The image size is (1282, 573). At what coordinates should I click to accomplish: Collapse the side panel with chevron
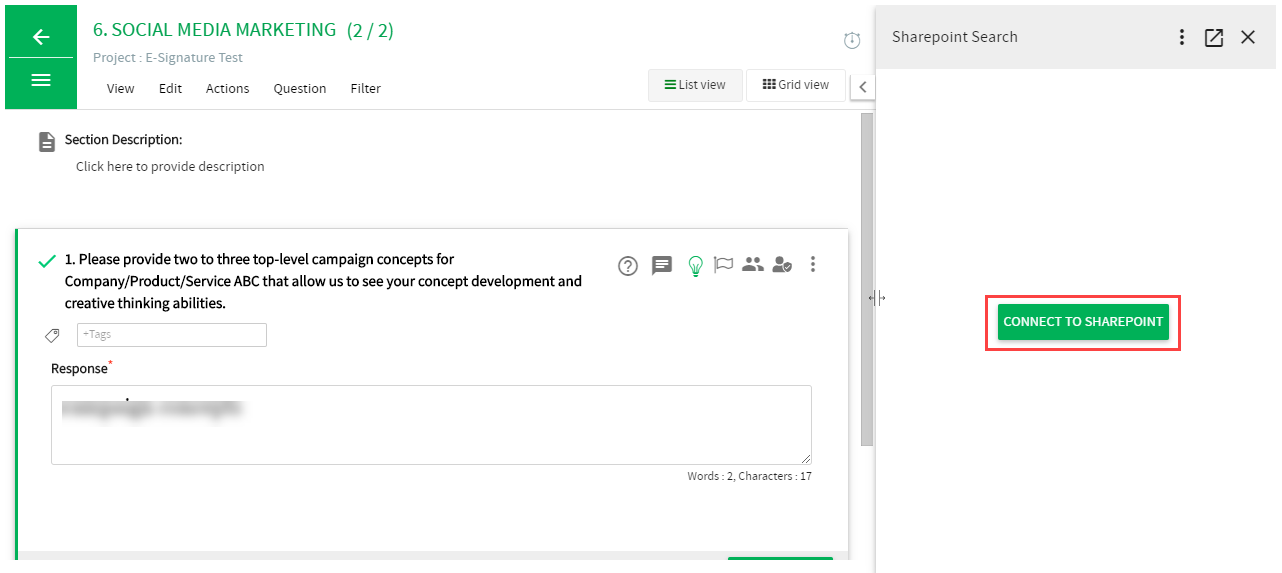tap(862, 87)
